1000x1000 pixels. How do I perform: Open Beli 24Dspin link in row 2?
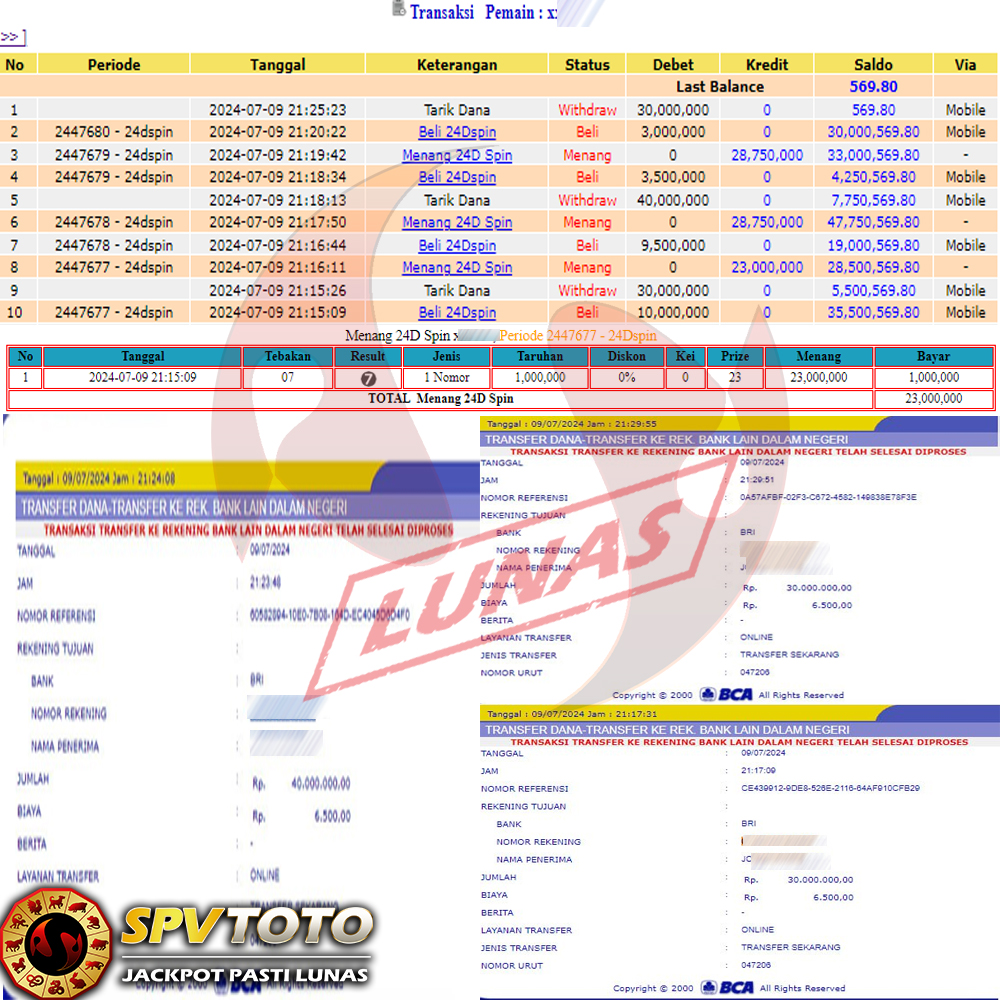point(457,132)
